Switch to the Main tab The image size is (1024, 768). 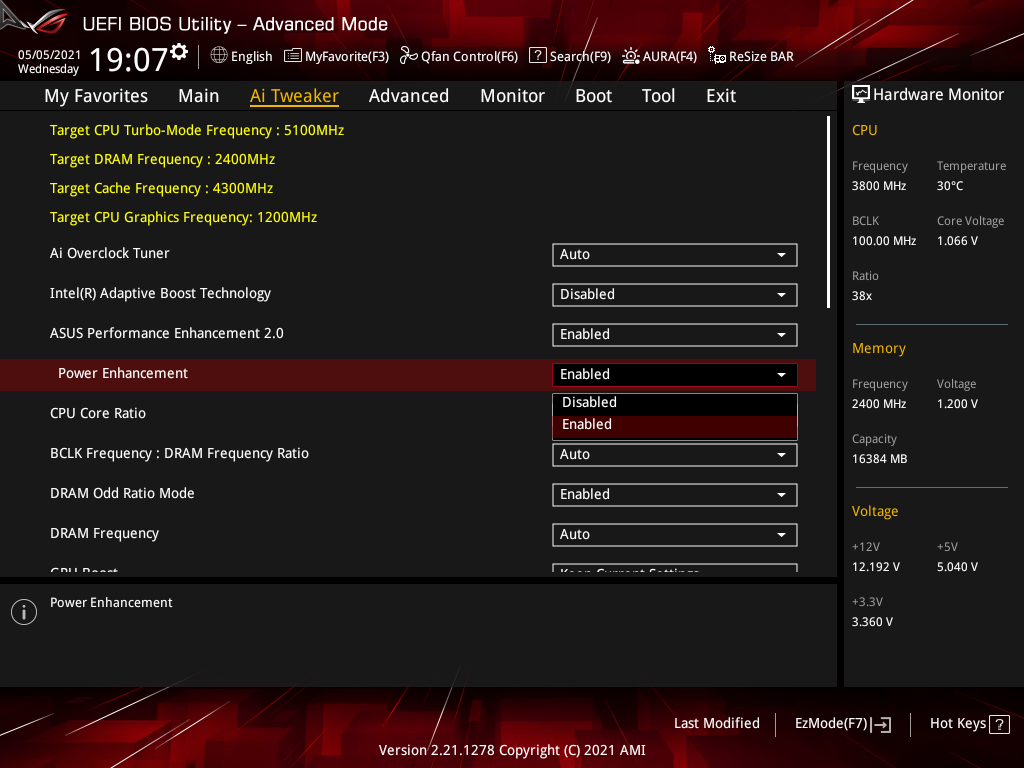(x=199, y=96)
